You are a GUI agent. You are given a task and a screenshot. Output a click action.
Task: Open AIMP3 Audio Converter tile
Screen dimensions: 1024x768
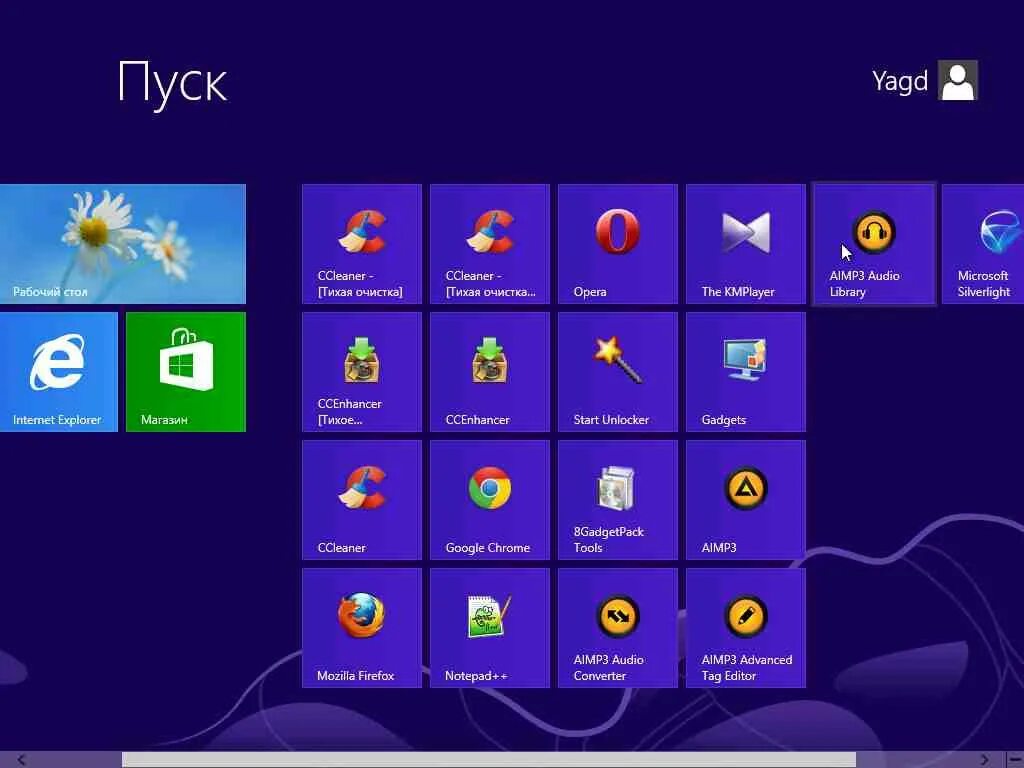click(x=618, y=628)
